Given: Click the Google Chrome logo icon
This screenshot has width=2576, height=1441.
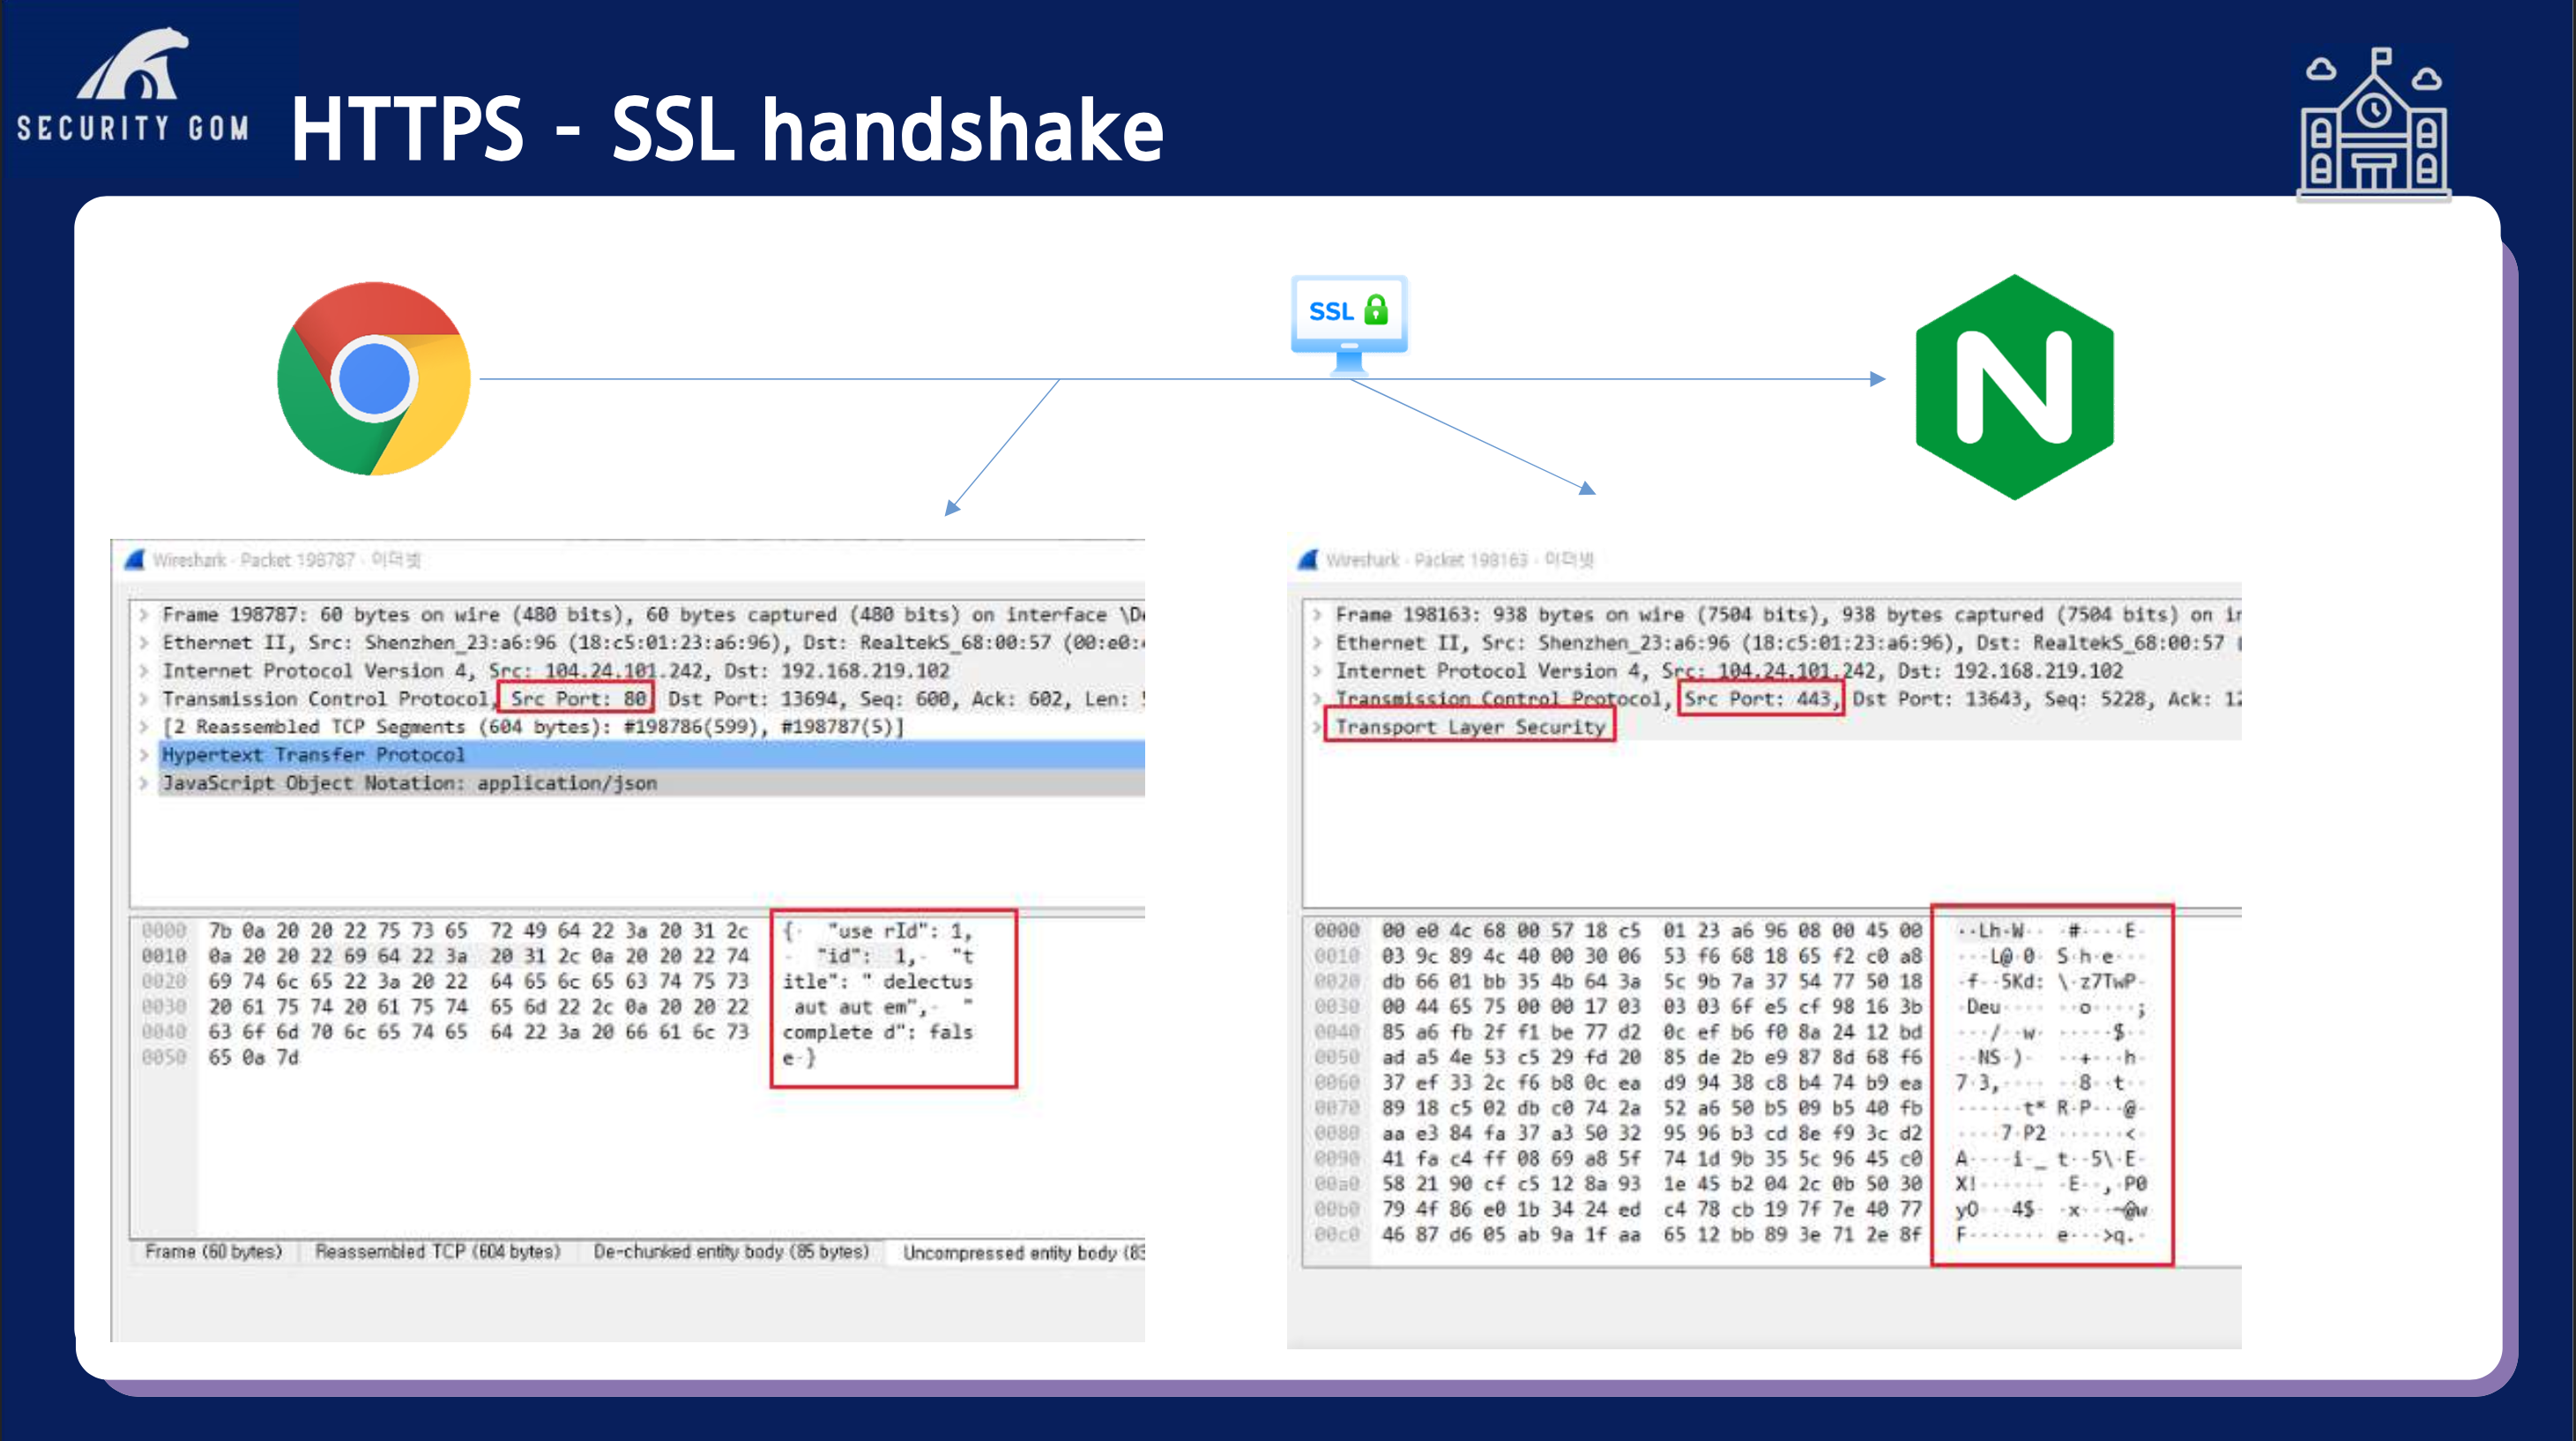Looking at the screenshot, I should (x=374, y=379).
